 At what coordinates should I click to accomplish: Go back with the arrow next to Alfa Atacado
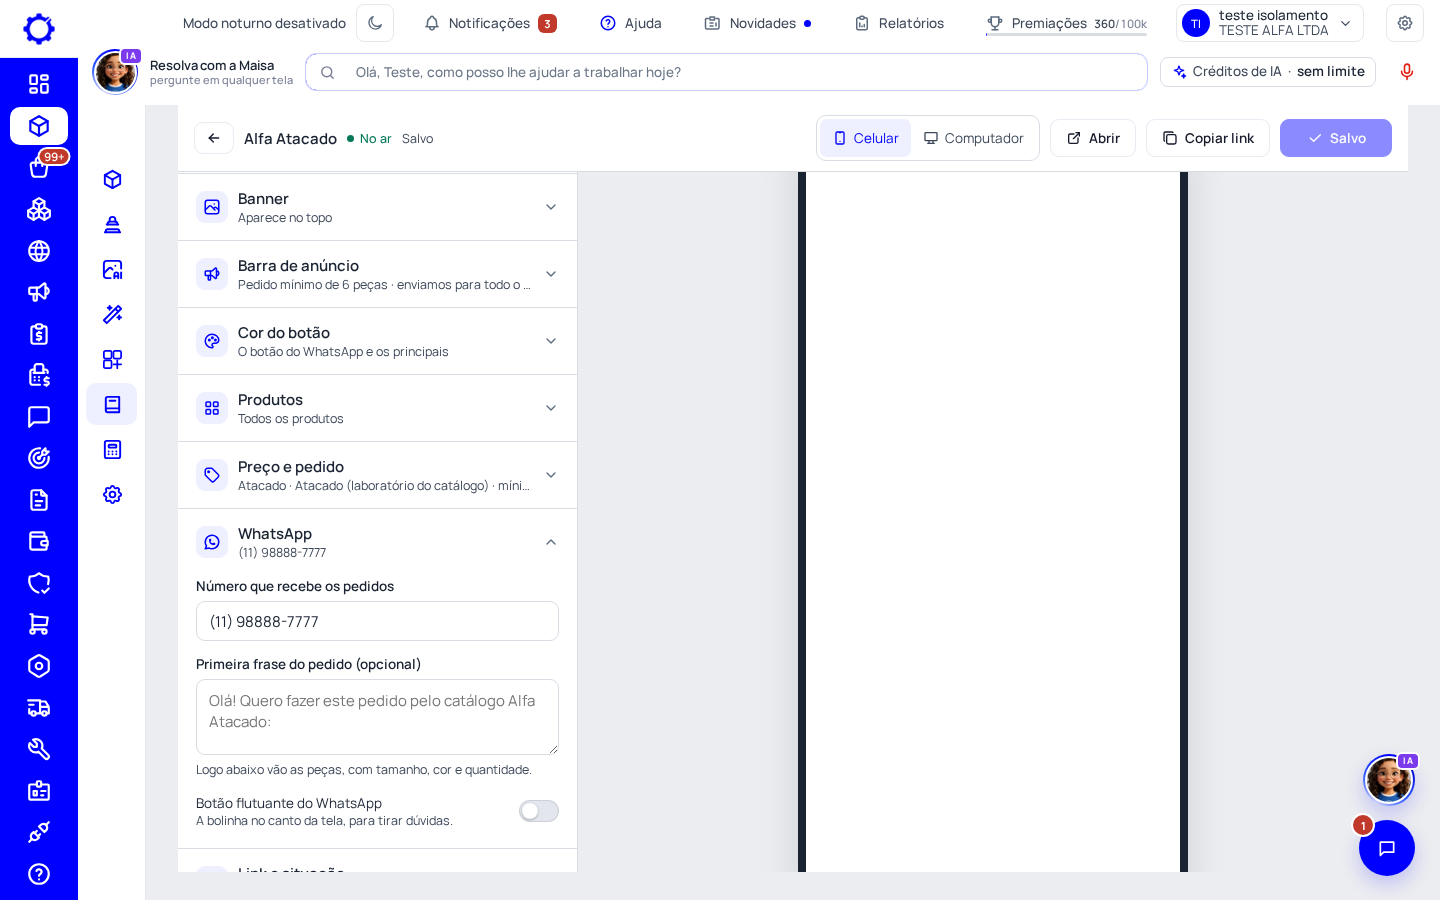pos(214,138)
